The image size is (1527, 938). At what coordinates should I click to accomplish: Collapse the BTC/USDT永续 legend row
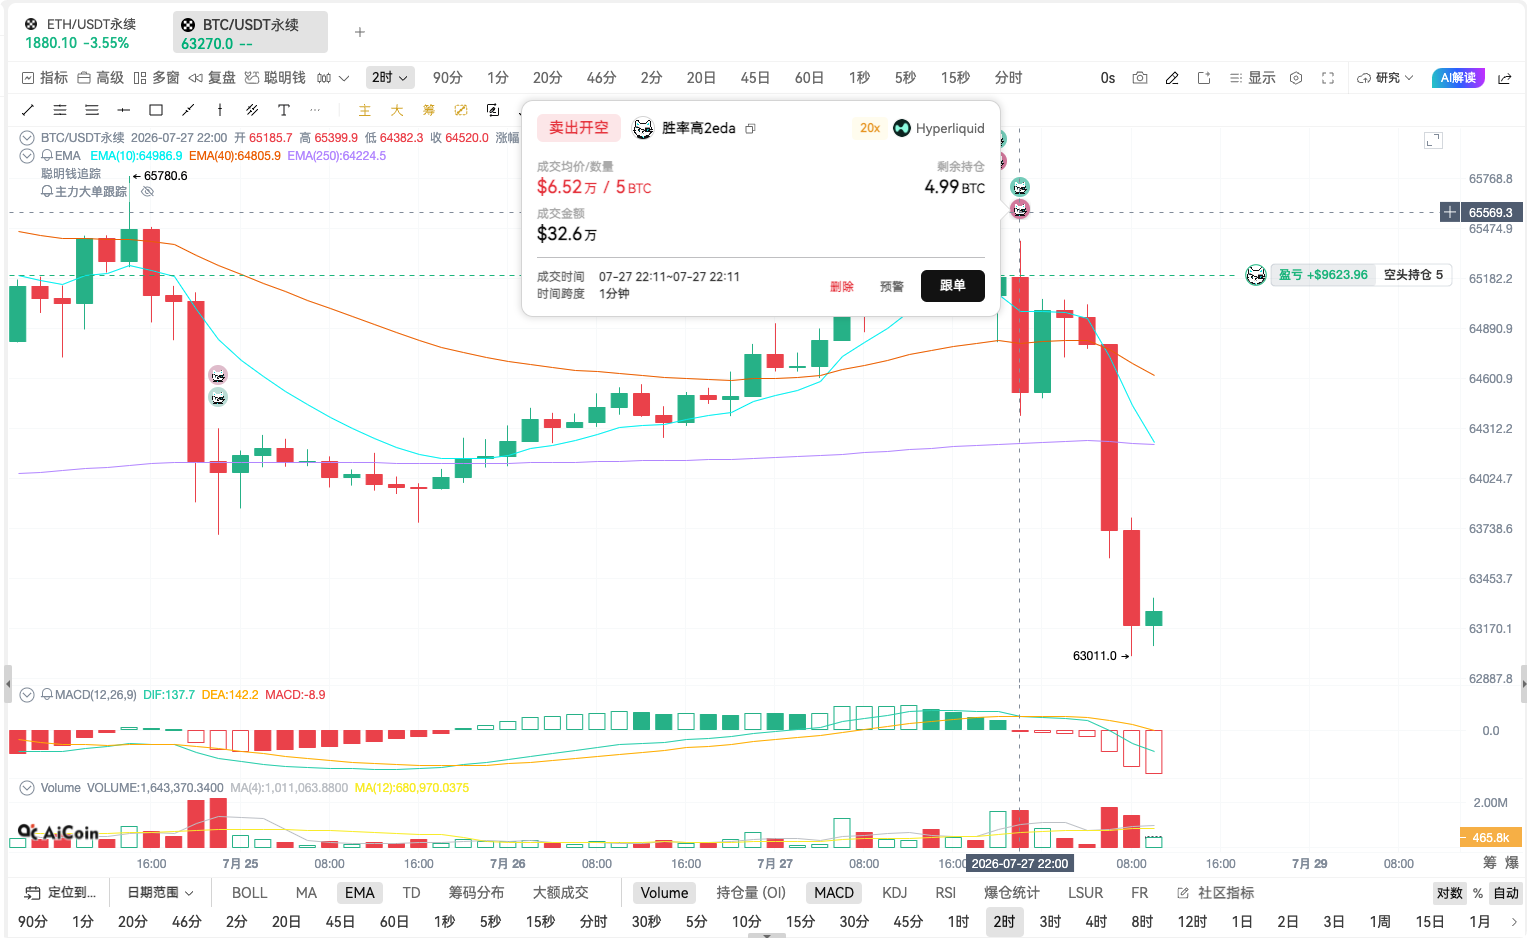pyautogui.click(x=28, y=138)
